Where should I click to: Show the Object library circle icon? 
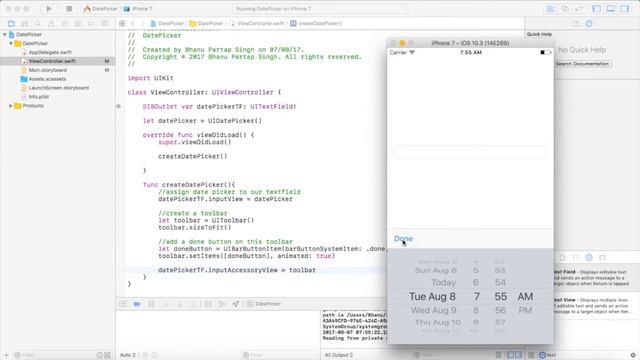click(x=589, y=258)
